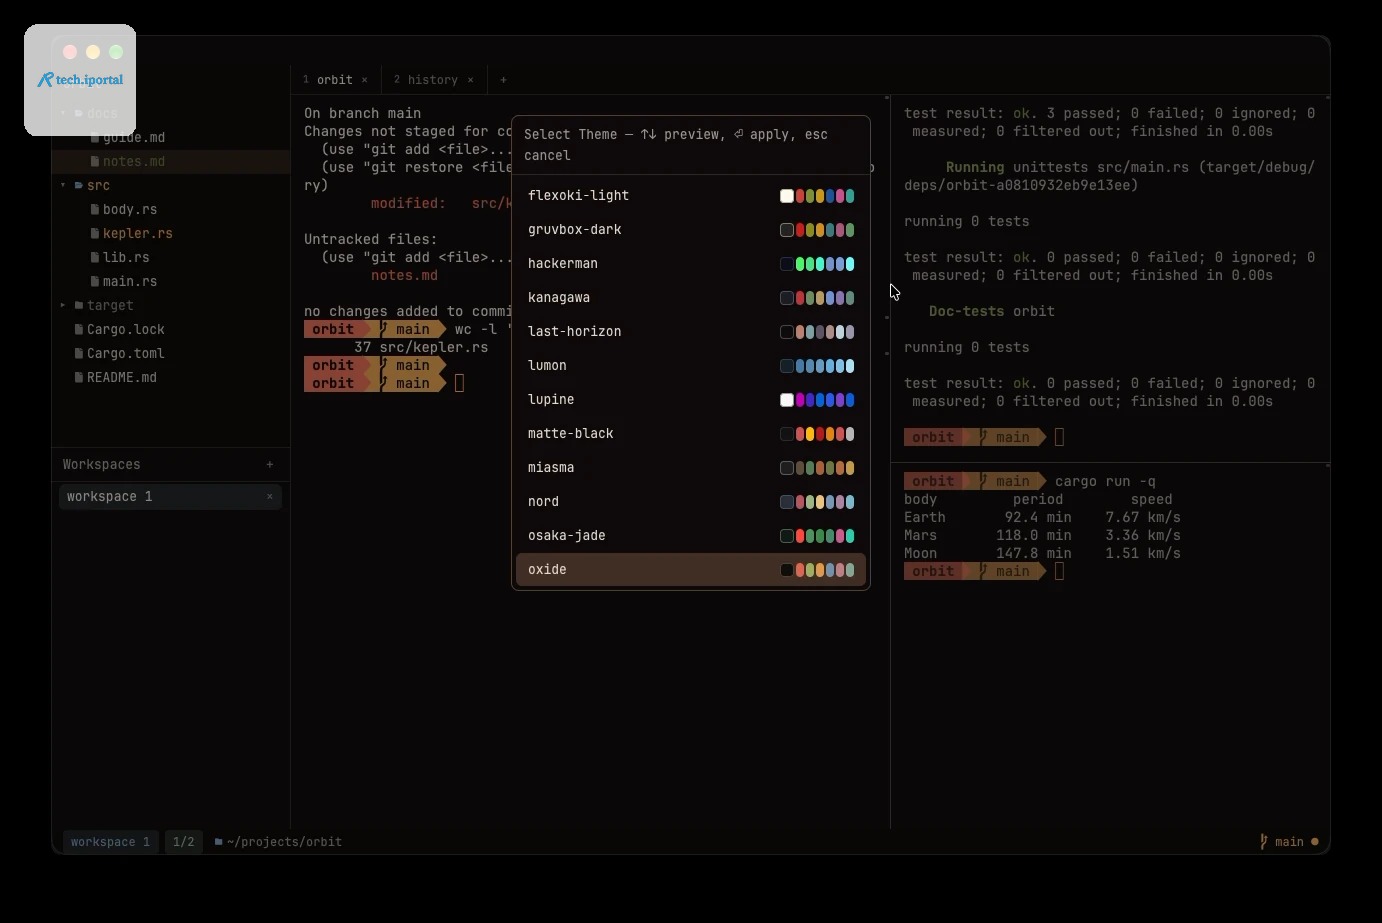This screenshot has height=923, width=1382.
Task: Close workspace 1 in Workspaces panel
Action: tap(270, 497)
